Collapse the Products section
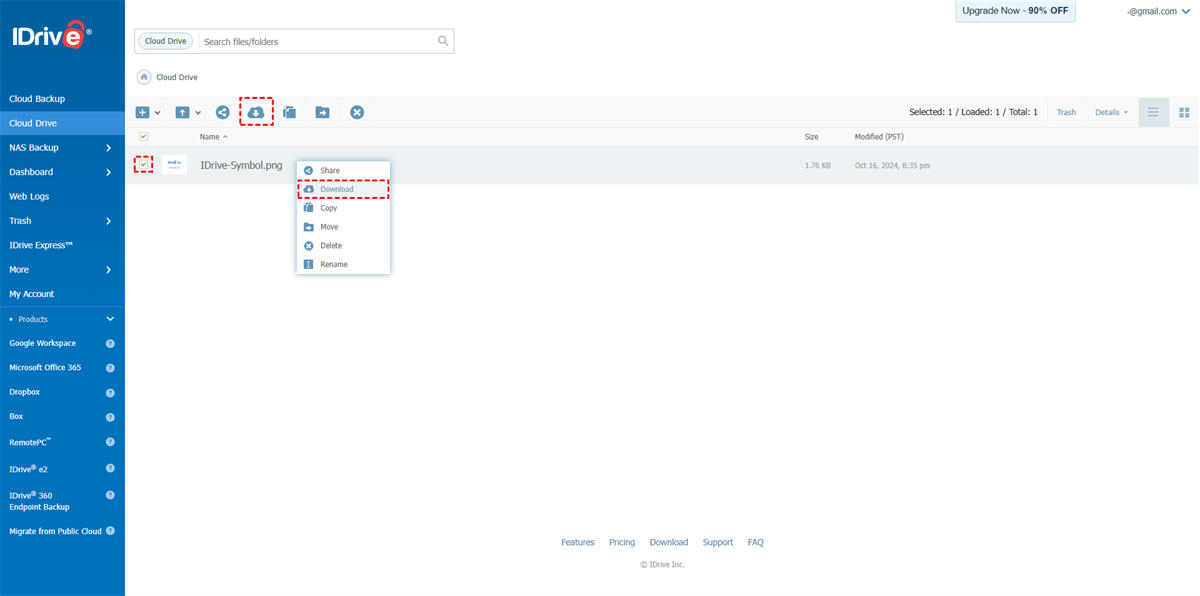This screenshot has height=596, width=1200. click(x=110, y=319)
